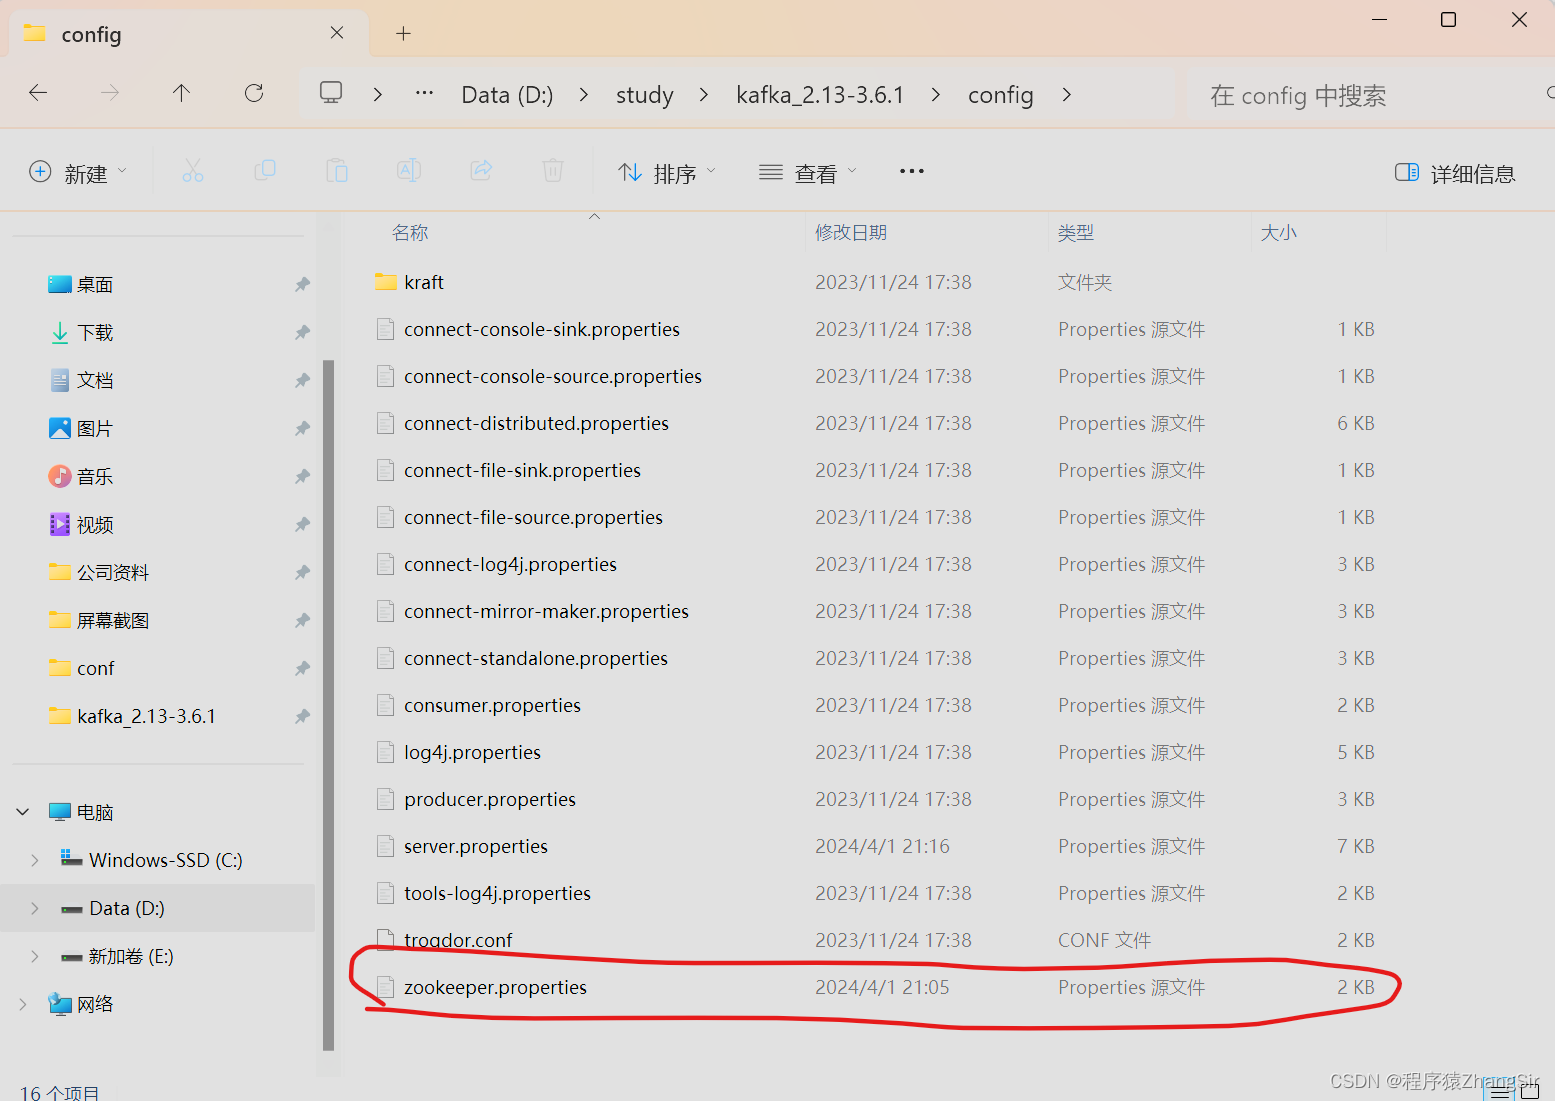Maximize the File Explorer window
This screenshot has width=1555, height=1101.
click(x=1448, y=20)
